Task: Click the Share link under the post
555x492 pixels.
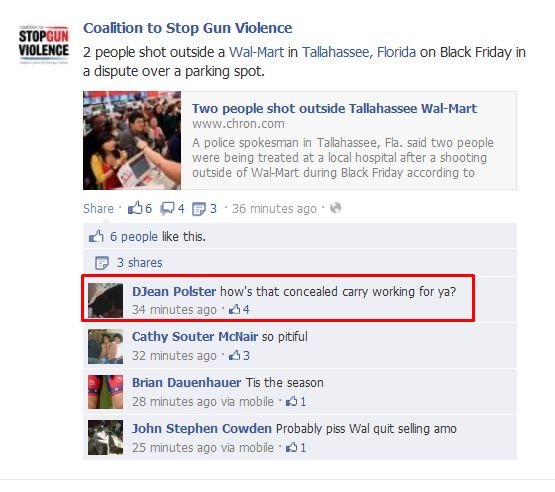Action: [98, 208]
